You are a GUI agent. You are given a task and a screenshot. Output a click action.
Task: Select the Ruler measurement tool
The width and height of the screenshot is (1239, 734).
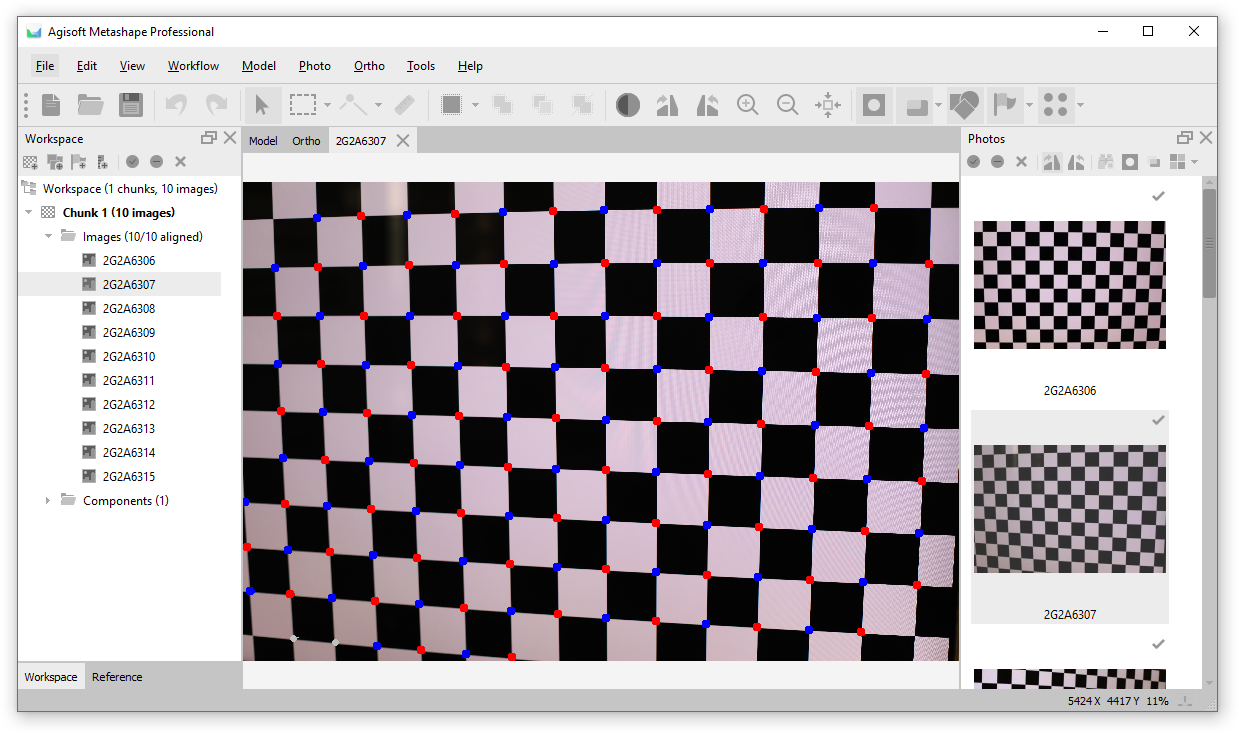coord(404,104)
